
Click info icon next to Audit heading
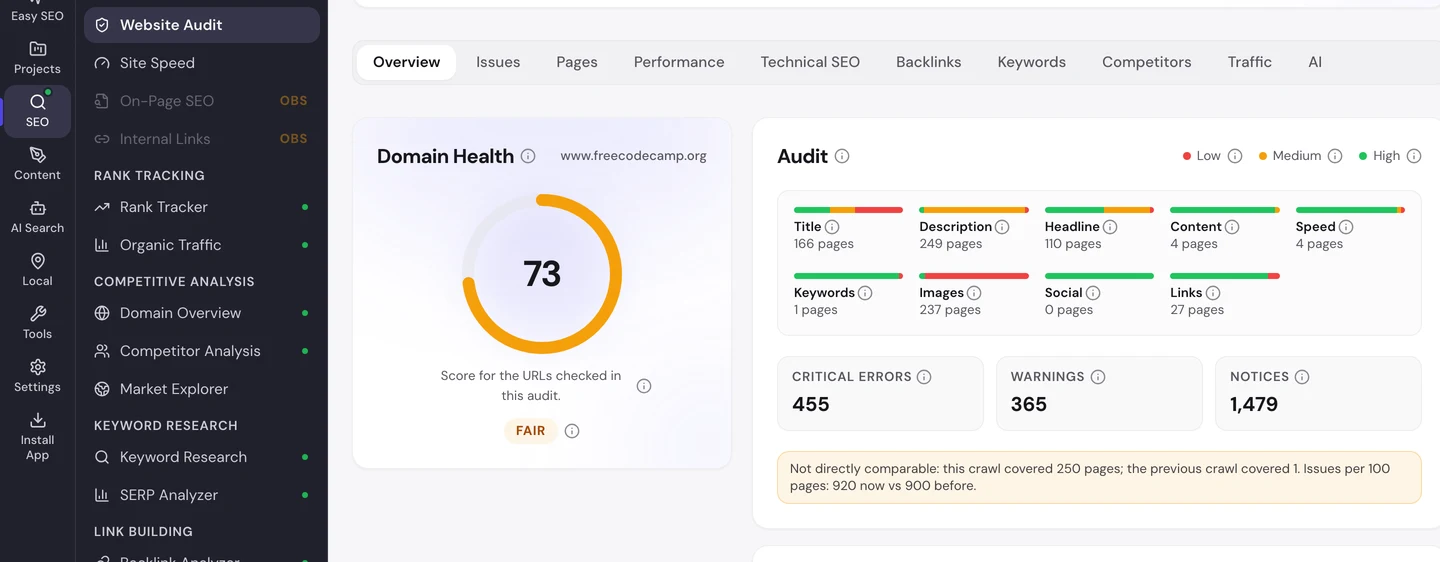tap(842, 156)
